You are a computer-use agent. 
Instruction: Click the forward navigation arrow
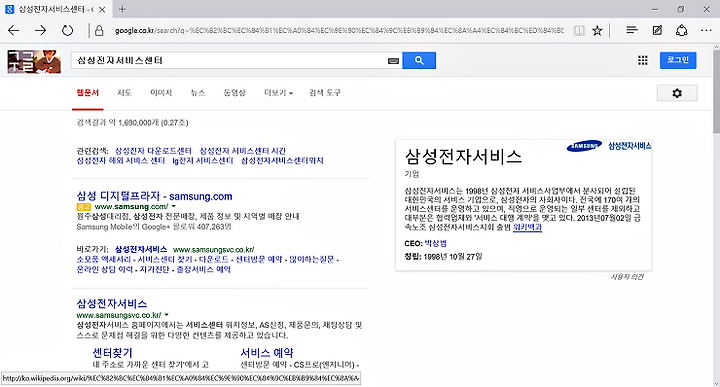pyautogui.click(x=40, y=31)
